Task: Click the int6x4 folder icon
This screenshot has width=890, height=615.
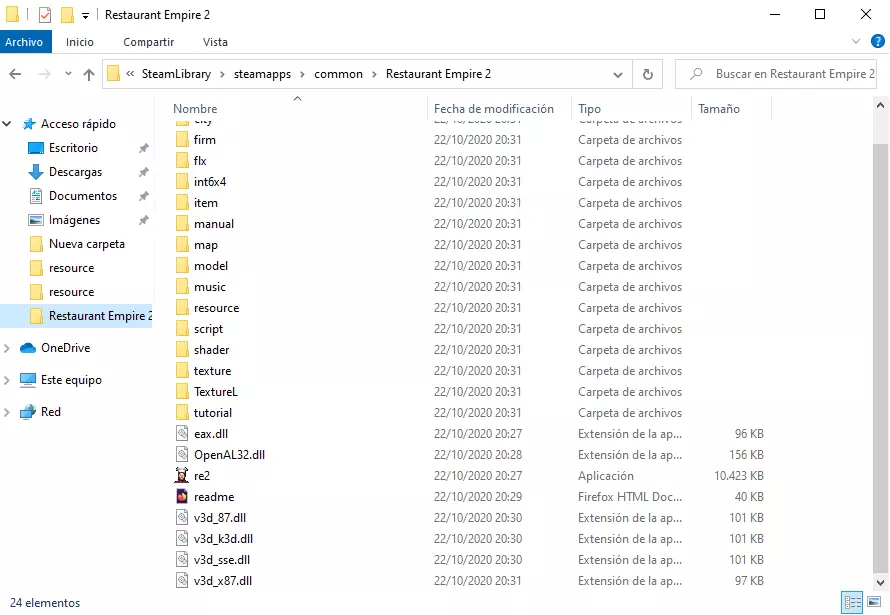Action: pyautogui.click(x=182, y=182)
